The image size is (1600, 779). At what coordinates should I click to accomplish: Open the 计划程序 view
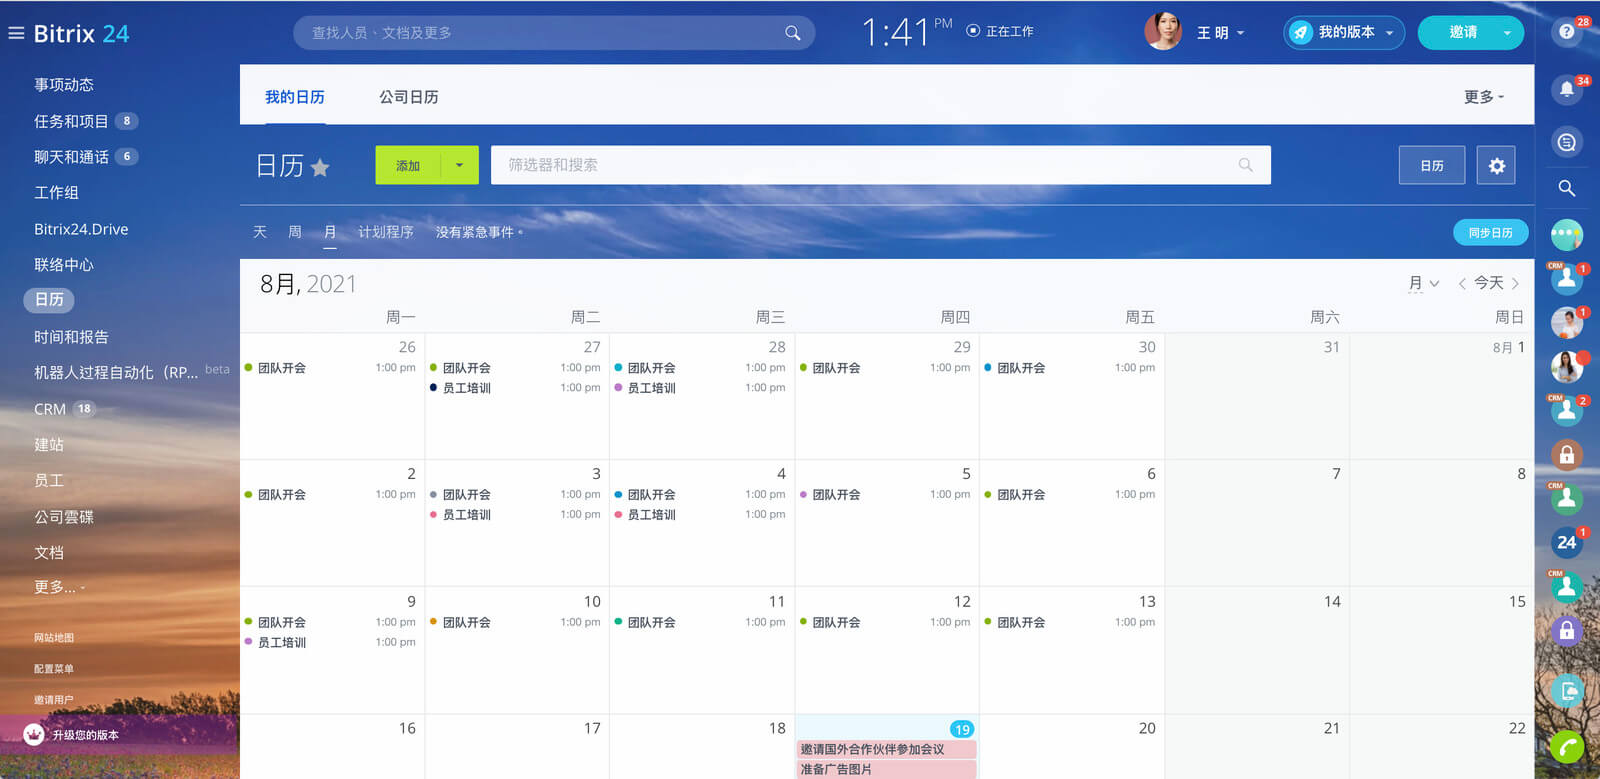click(x=385, y=232)
